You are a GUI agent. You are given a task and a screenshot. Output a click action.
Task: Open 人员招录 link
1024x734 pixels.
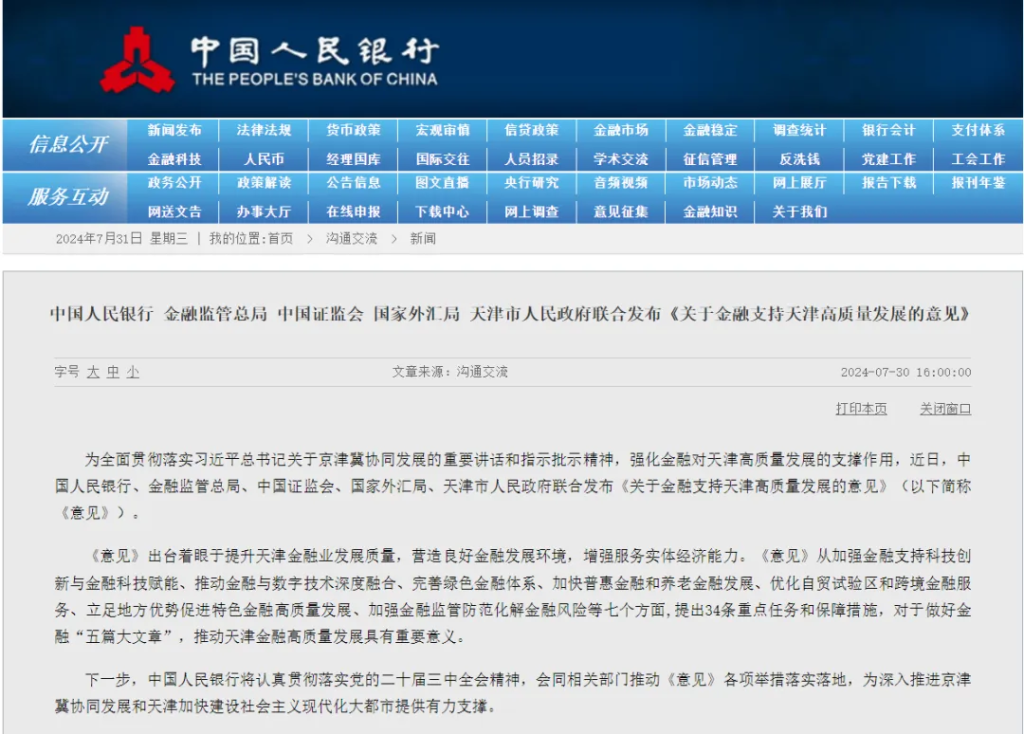coord(532,159)
